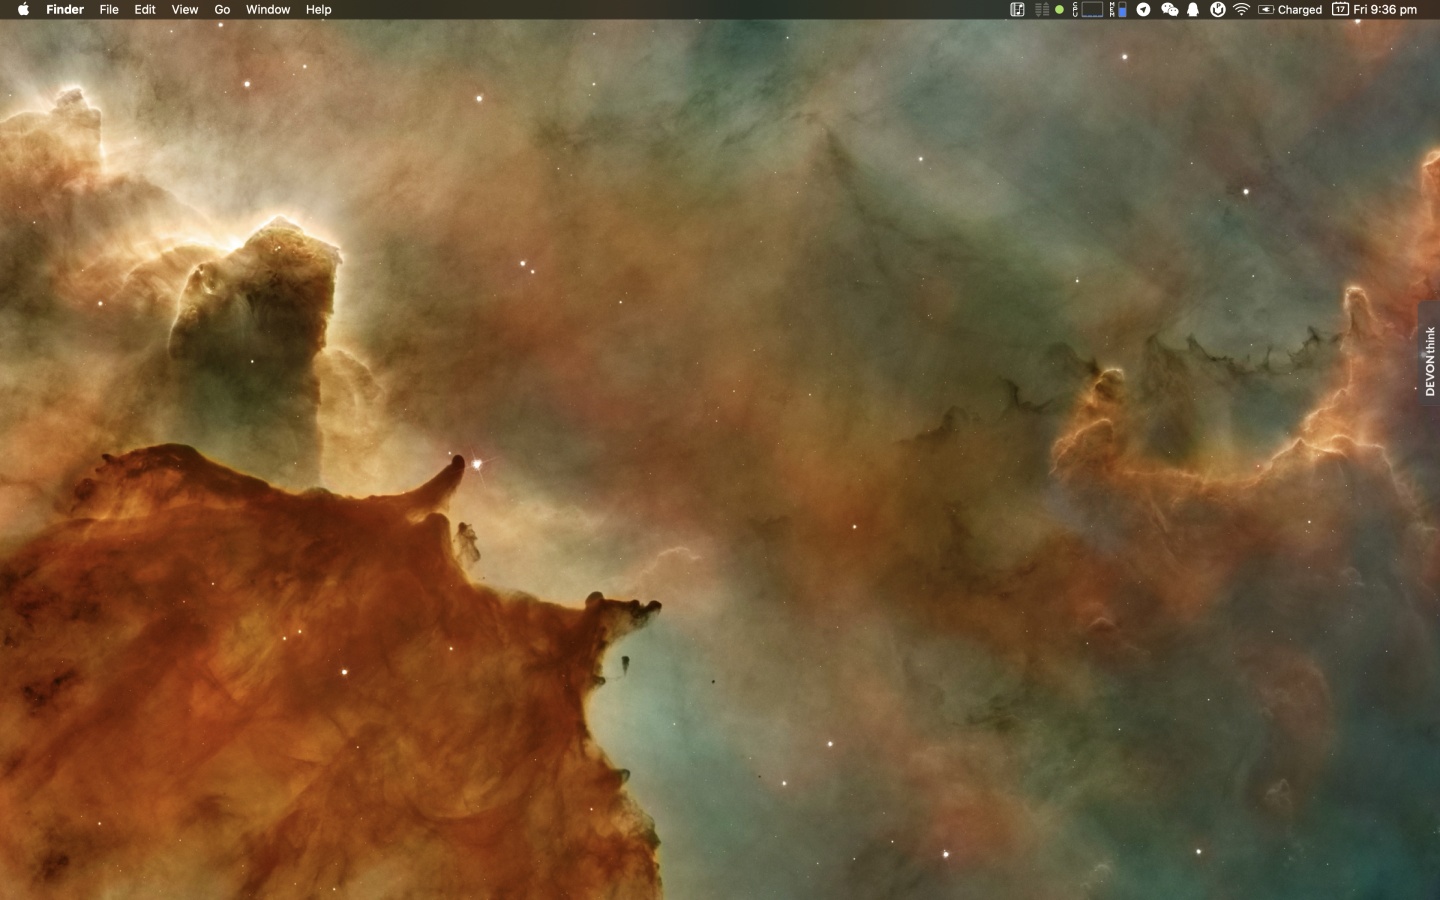The width and height of the screenshot is (1440, 900).
Task: Open the Window menu
Action: 268,9
